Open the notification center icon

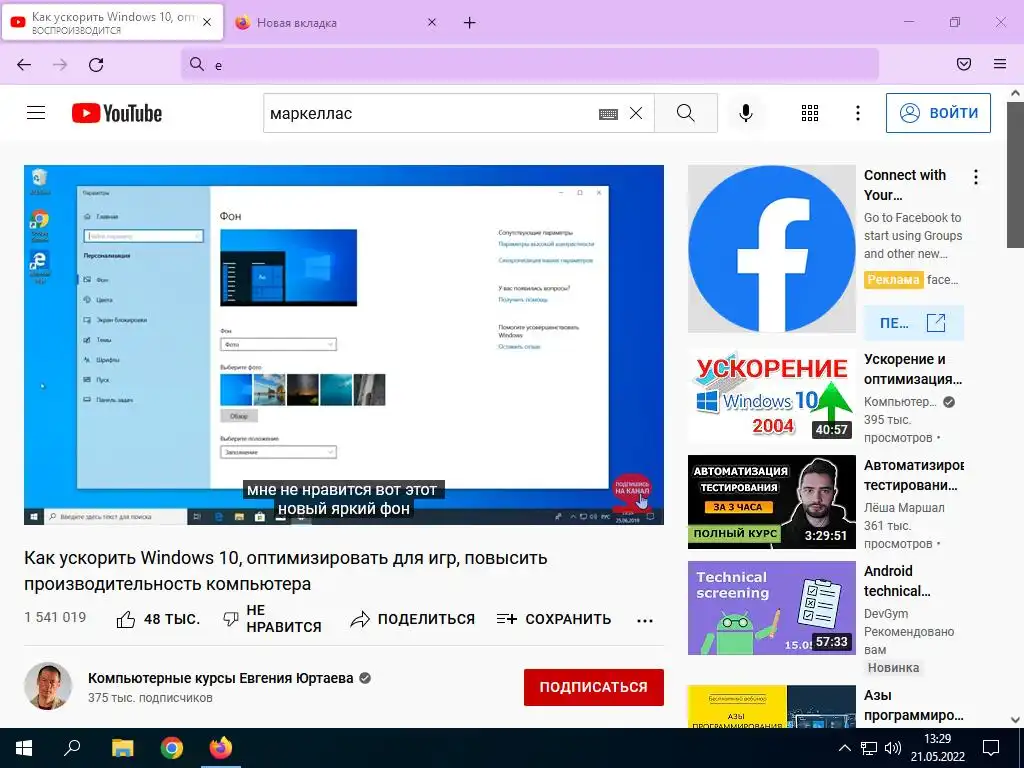[991, 748]
